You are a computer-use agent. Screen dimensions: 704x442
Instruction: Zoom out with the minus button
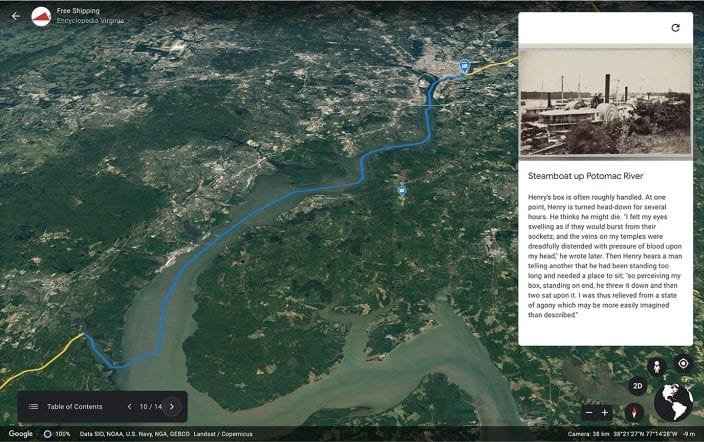[x=589, y=412]
